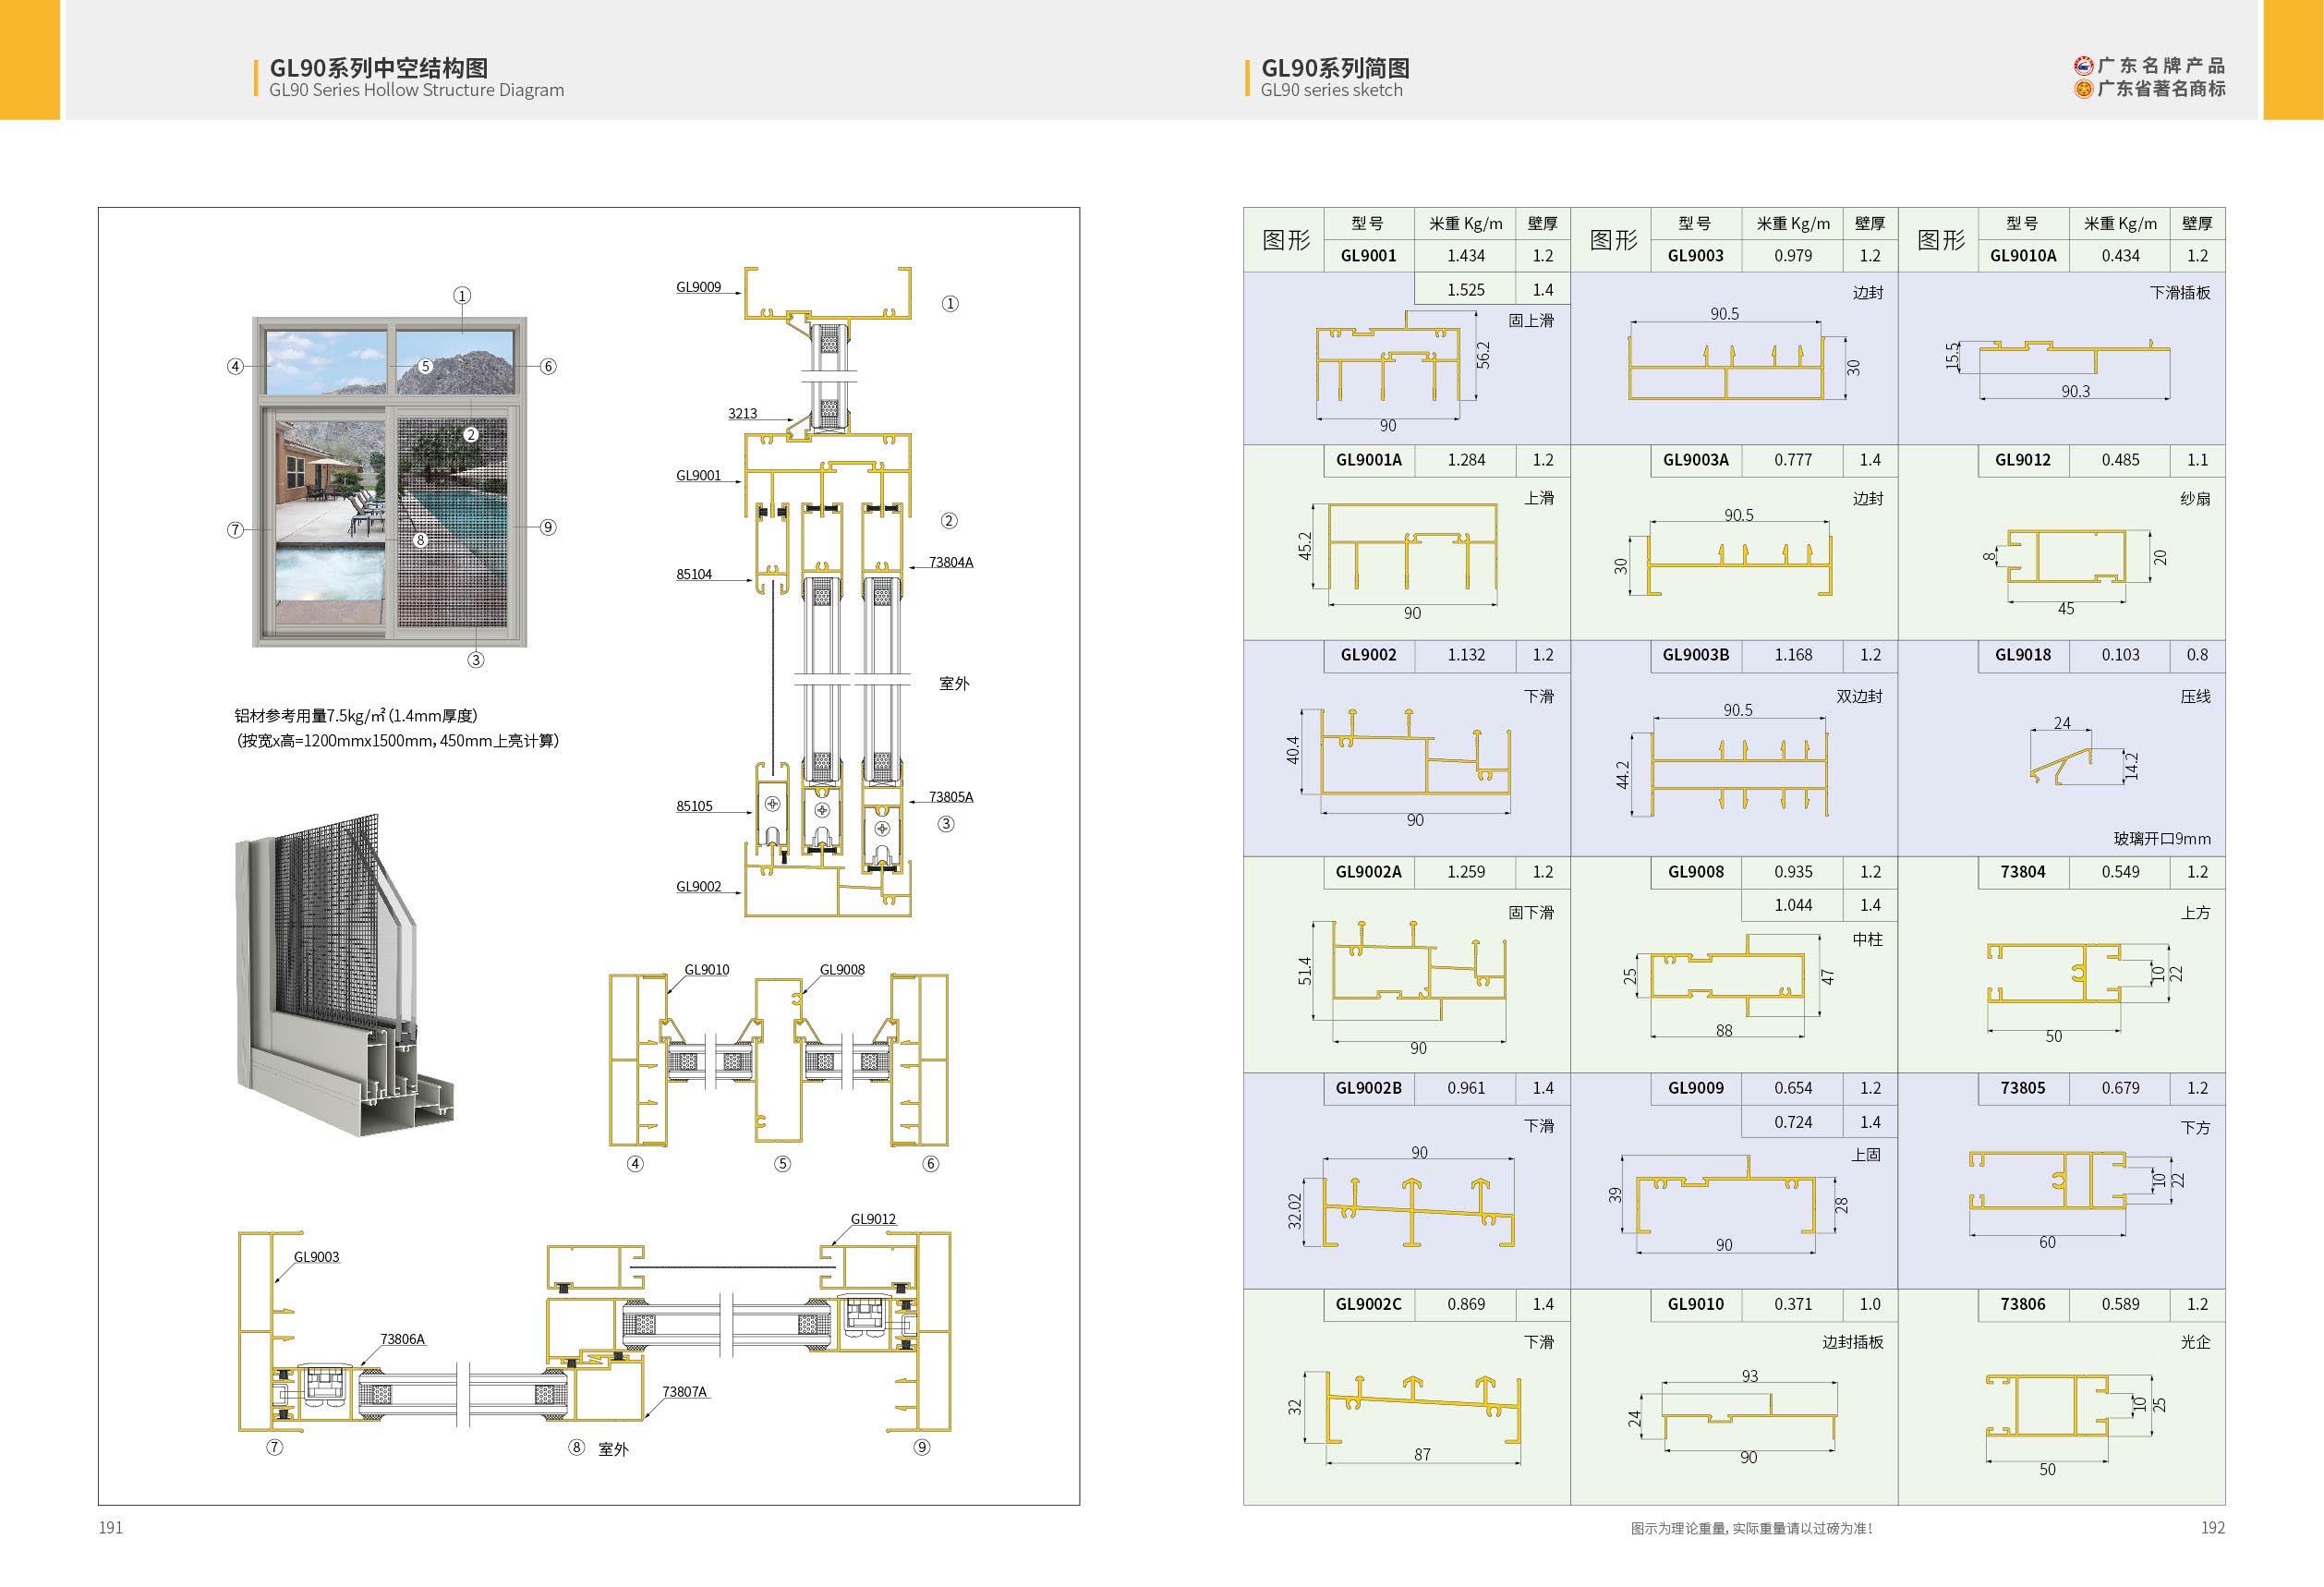
Task: Click the label 边封插板
Action: click(x=1852, y=1342)
